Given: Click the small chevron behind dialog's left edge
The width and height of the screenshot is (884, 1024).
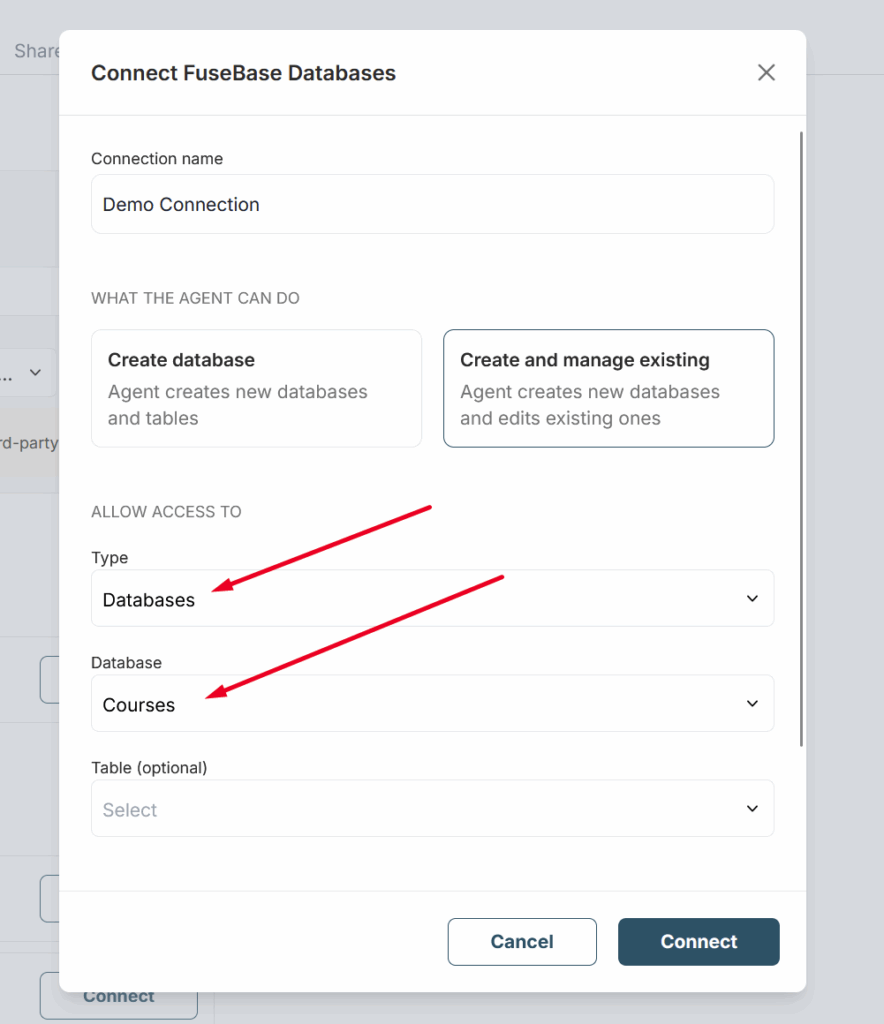Looking at the screenshot, I should tap(36, 373).
